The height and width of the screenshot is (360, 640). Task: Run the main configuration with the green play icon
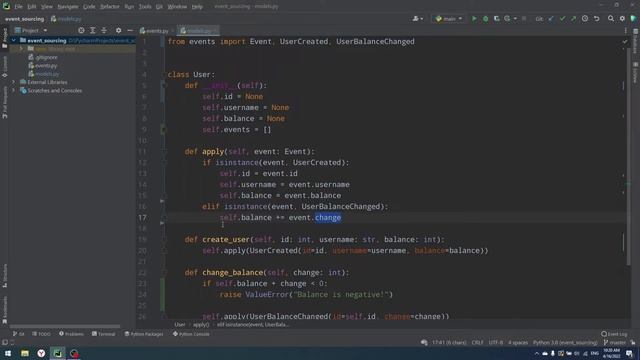pos(474,19)
